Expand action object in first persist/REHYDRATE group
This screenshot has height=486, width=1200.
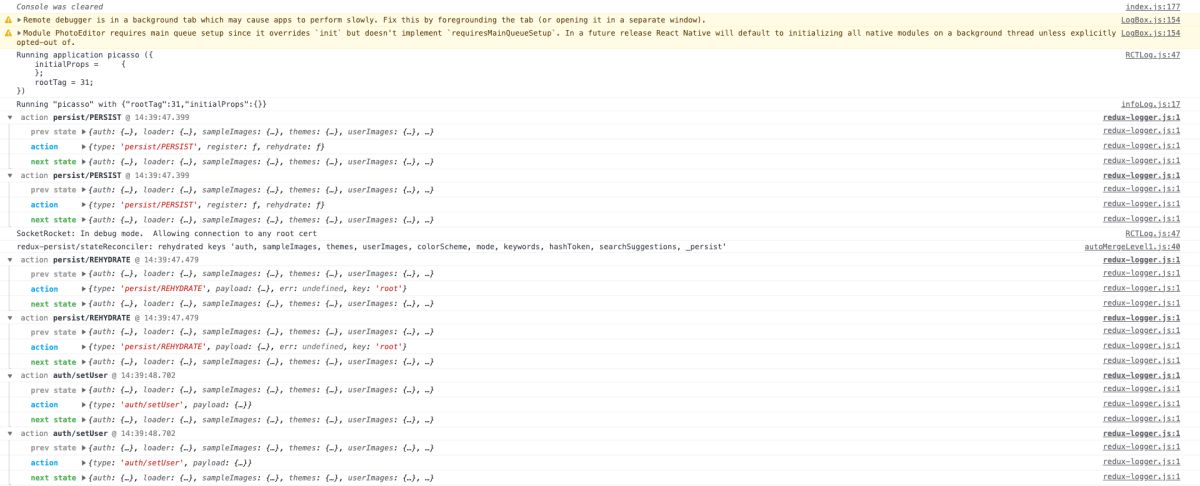(x=84, y=289)
